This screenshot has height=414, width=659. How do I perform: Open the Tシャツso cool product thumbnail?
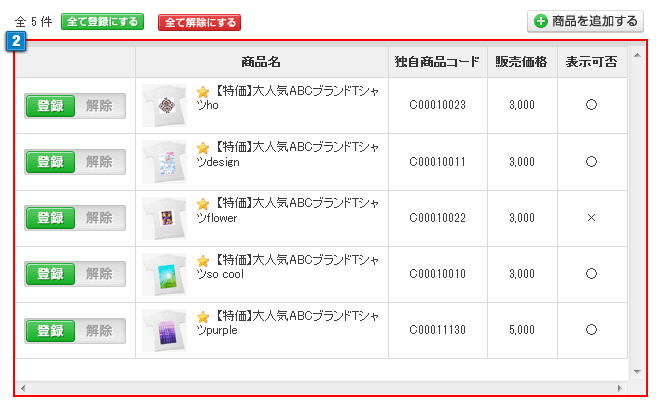pos(163,273)
